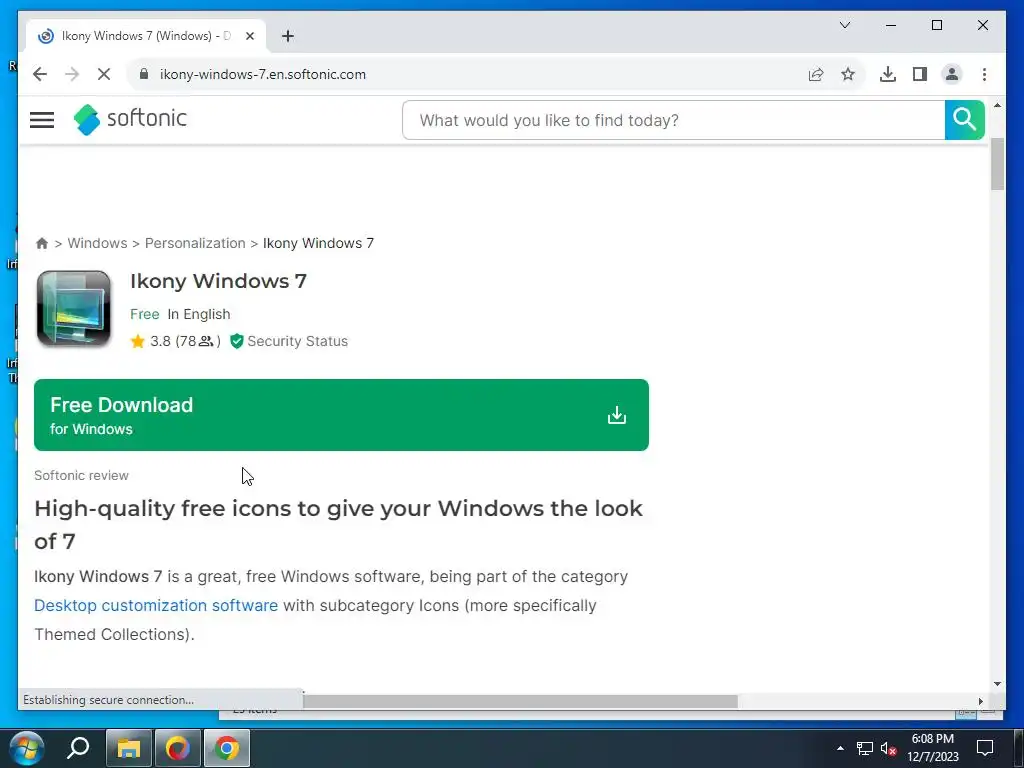Click the home breadcrumb icon
The width and height of the screenshot is (1024, 768).
[42, 243]
